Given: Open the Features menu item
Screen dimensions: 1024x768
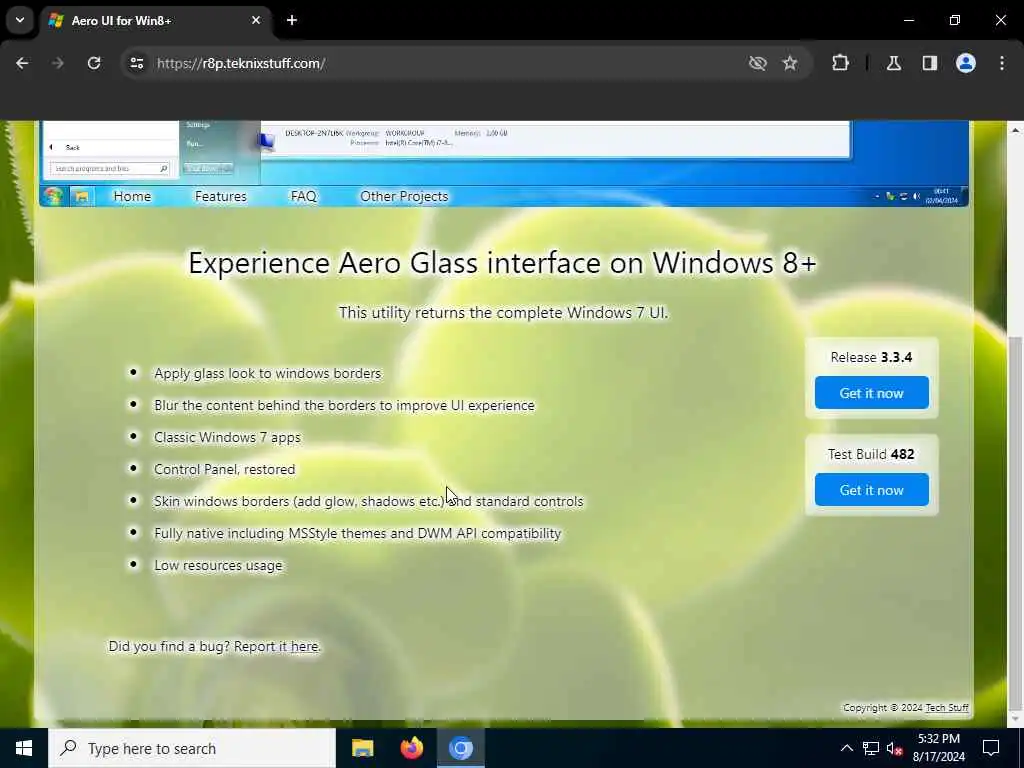Looking at the screenshot, I should 221,197.
